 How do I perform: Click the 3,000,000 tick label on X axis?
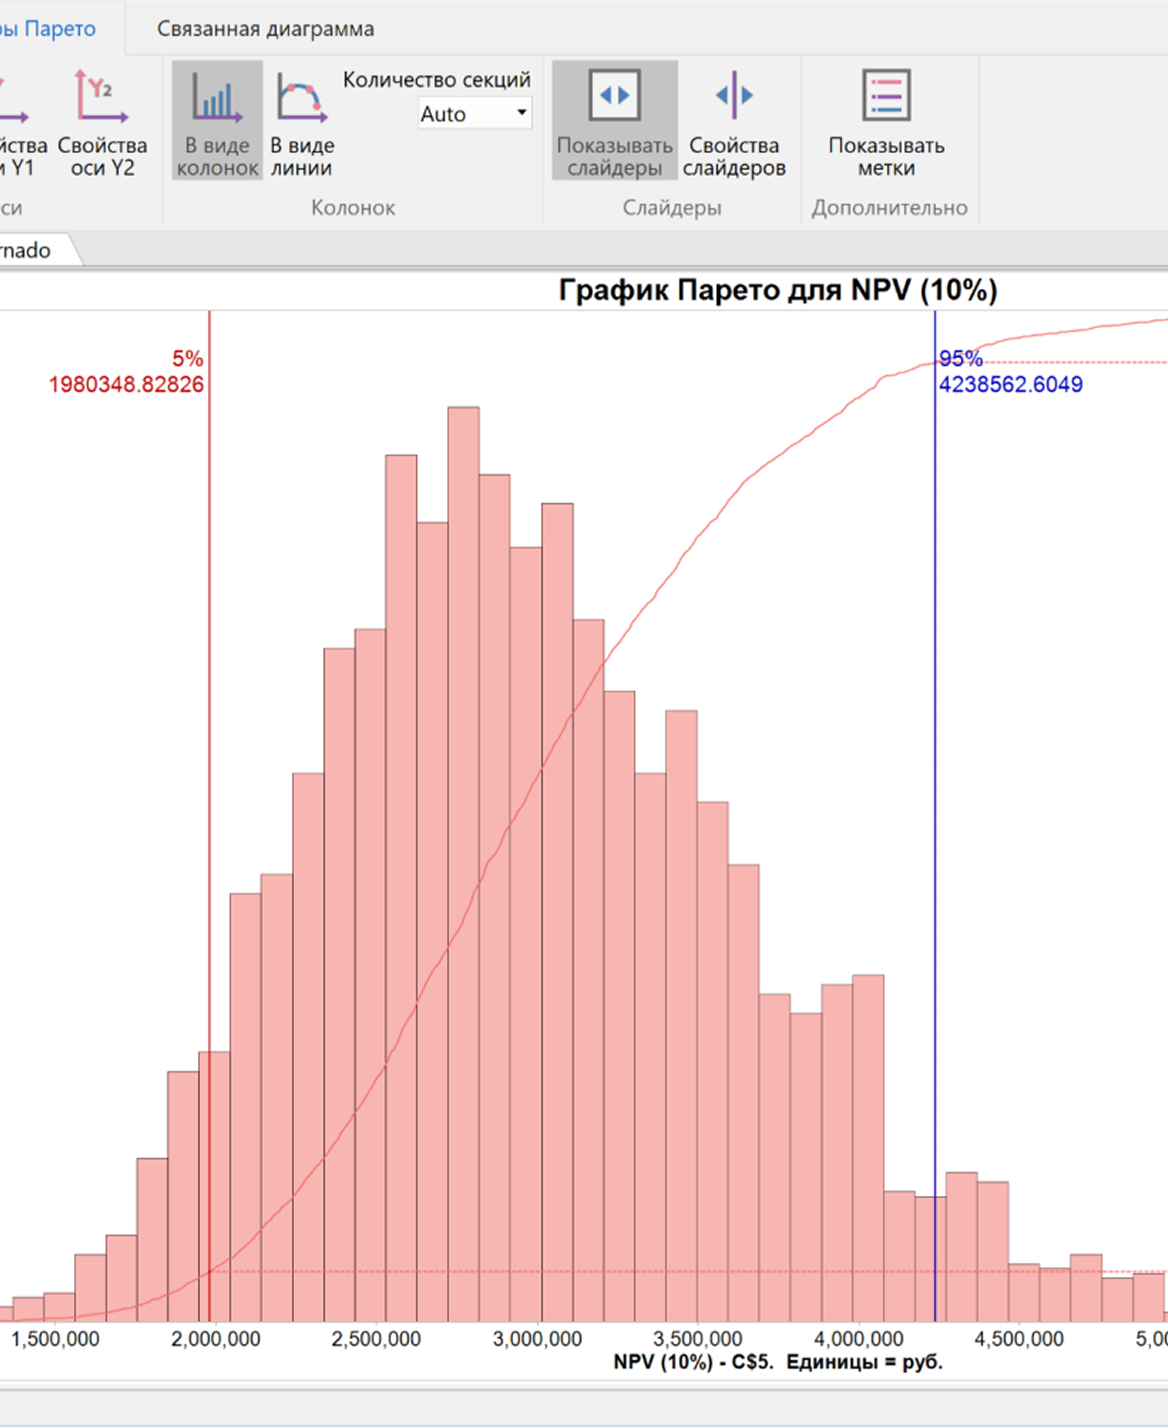[x=537, y=1339]
